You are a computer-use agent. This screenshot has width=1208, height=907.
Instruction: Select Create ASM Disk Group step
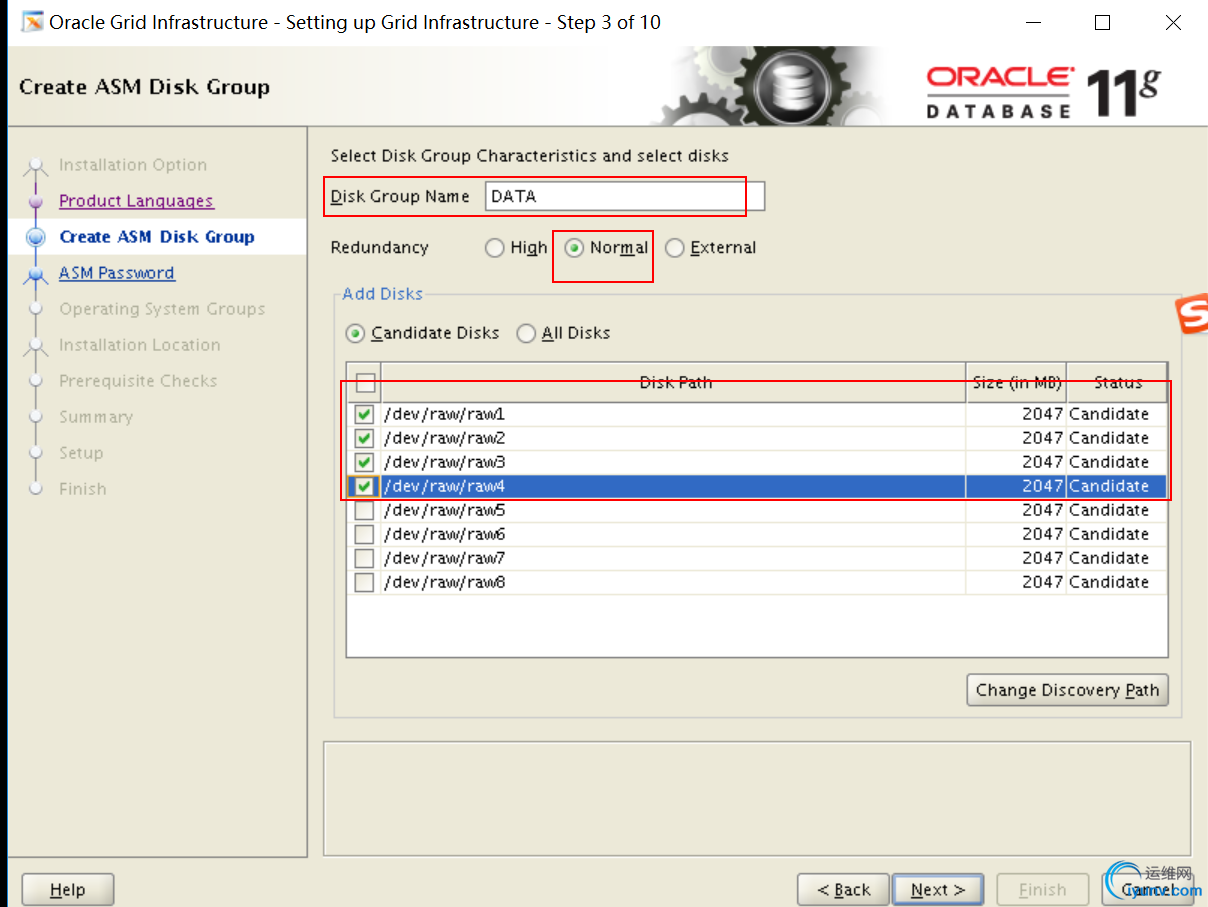click(157, 237)
